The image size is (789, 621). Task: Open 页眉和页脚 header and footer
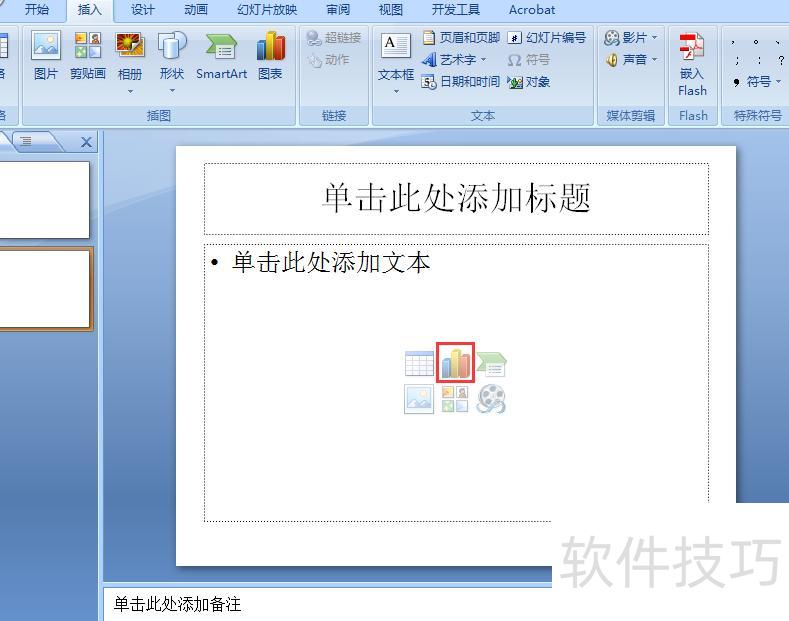(461, 38)
